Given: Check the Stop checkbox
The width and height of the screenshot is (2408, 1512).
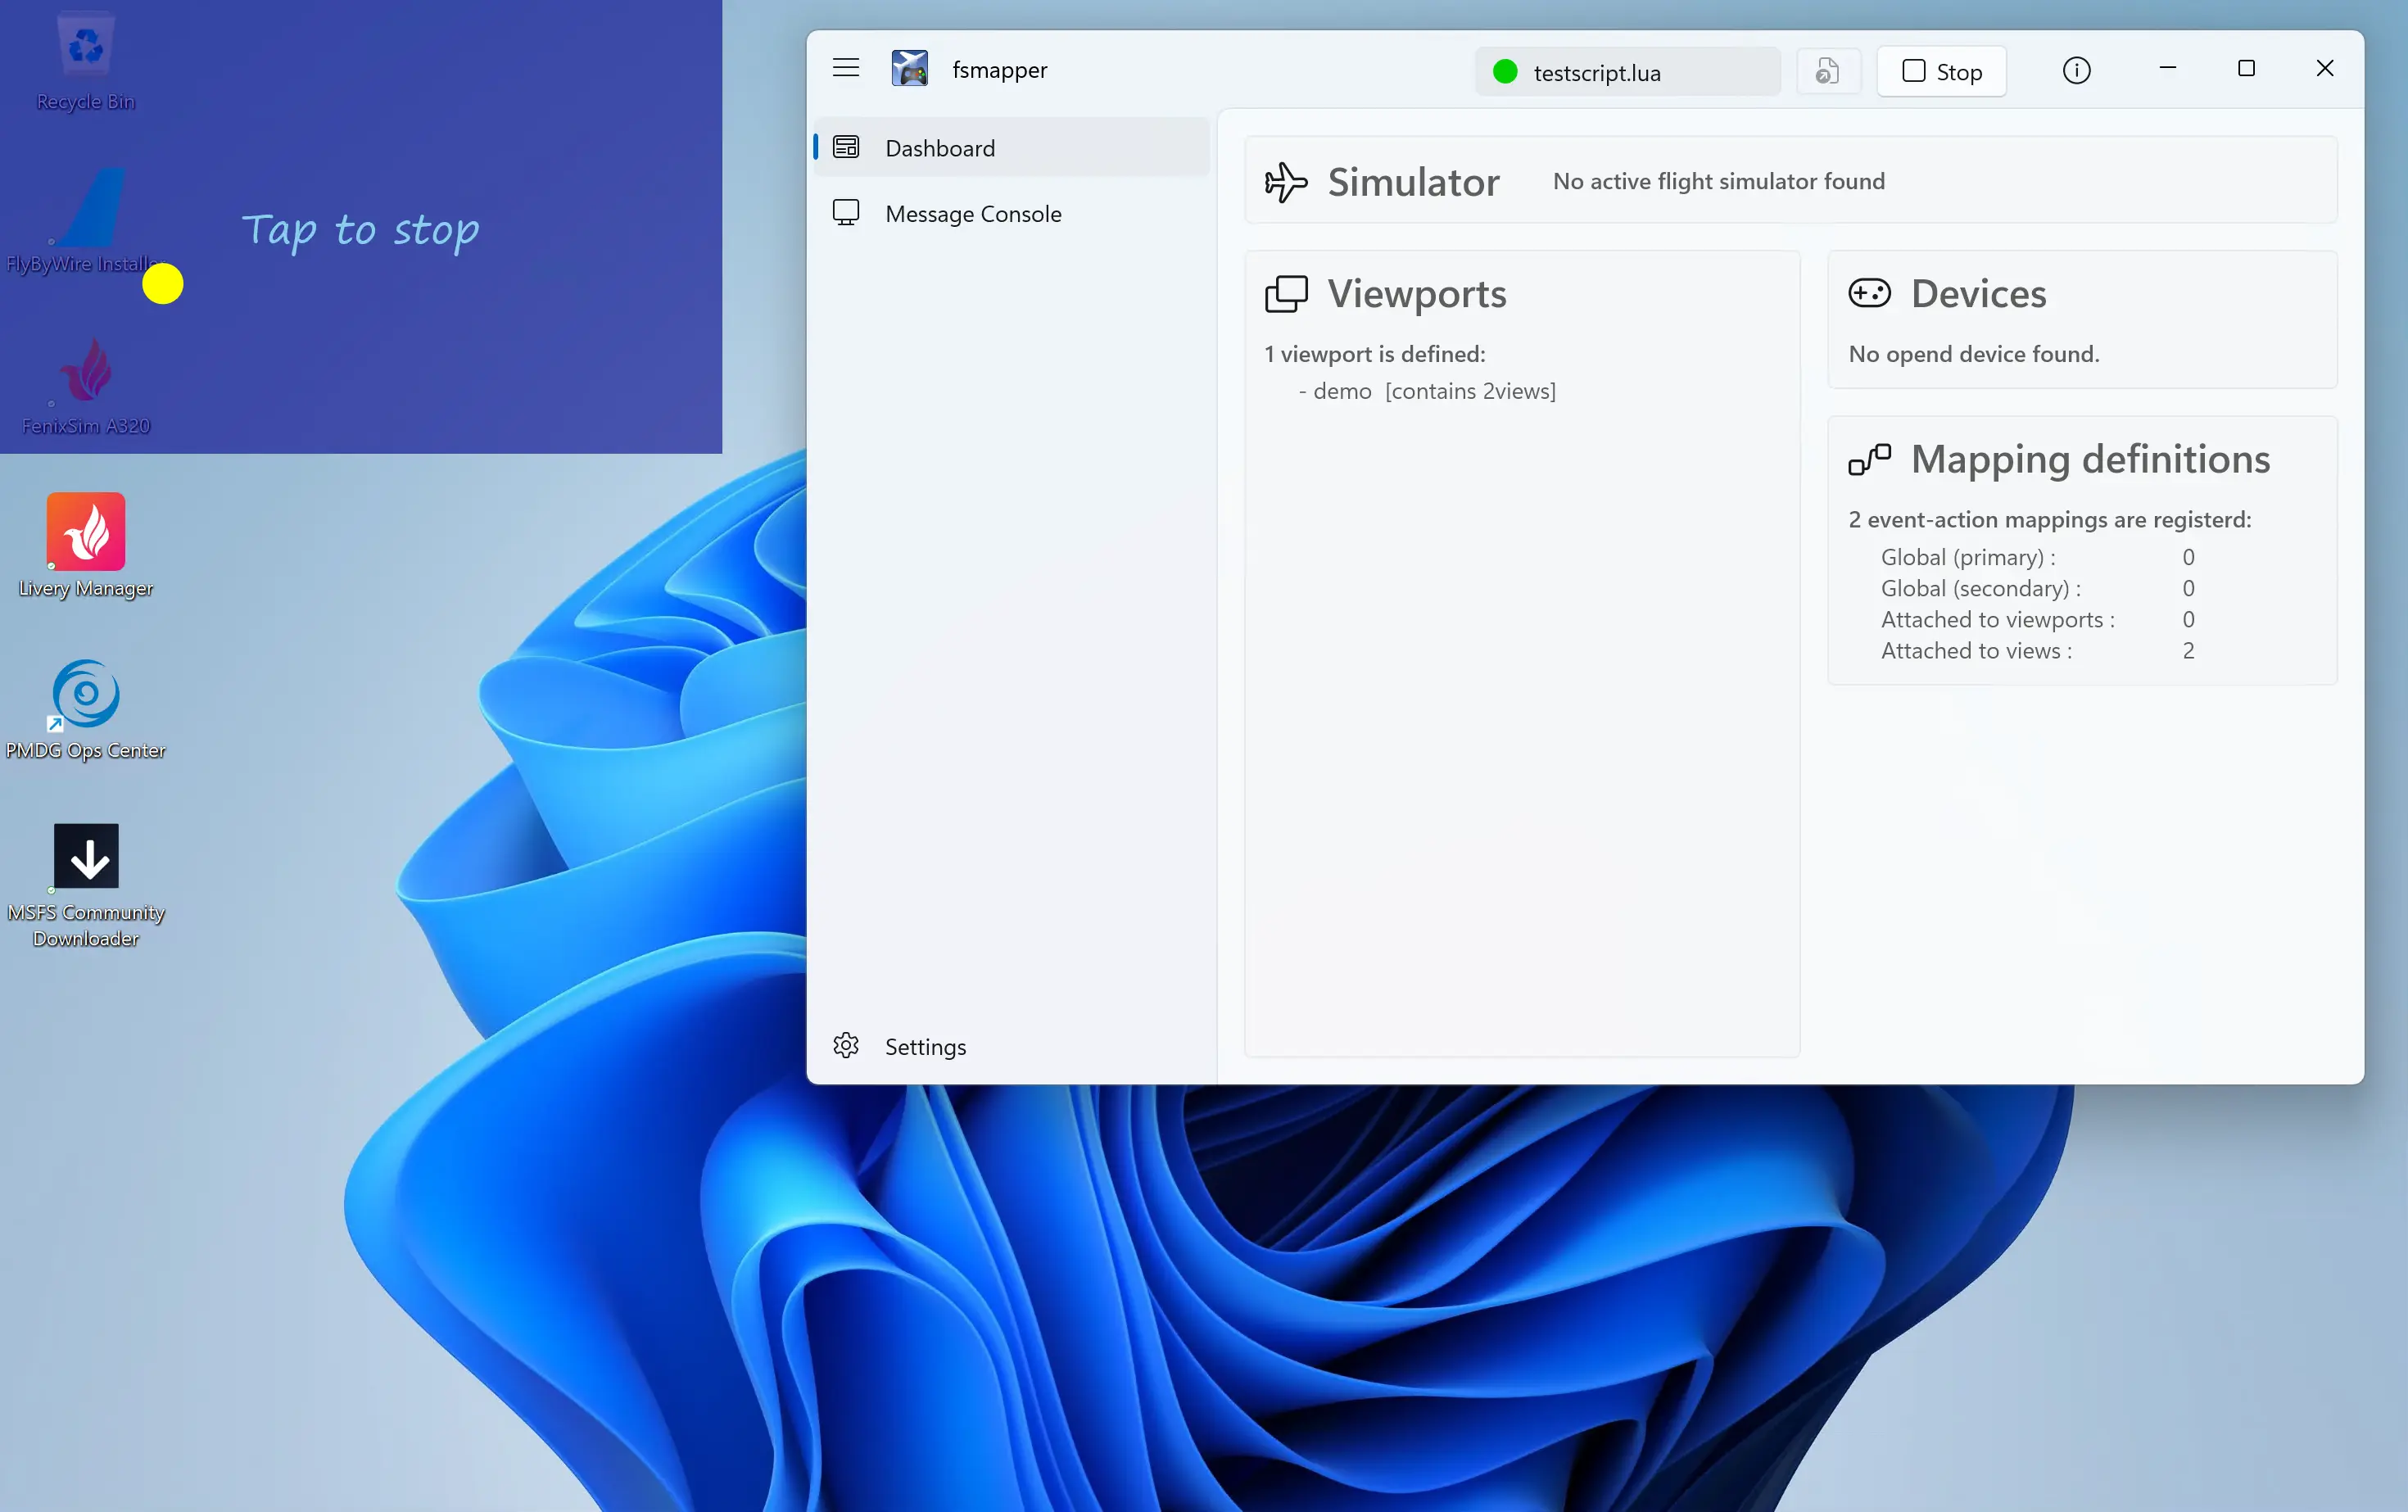Looking at the screenshot, I should tap(1913, 71).
